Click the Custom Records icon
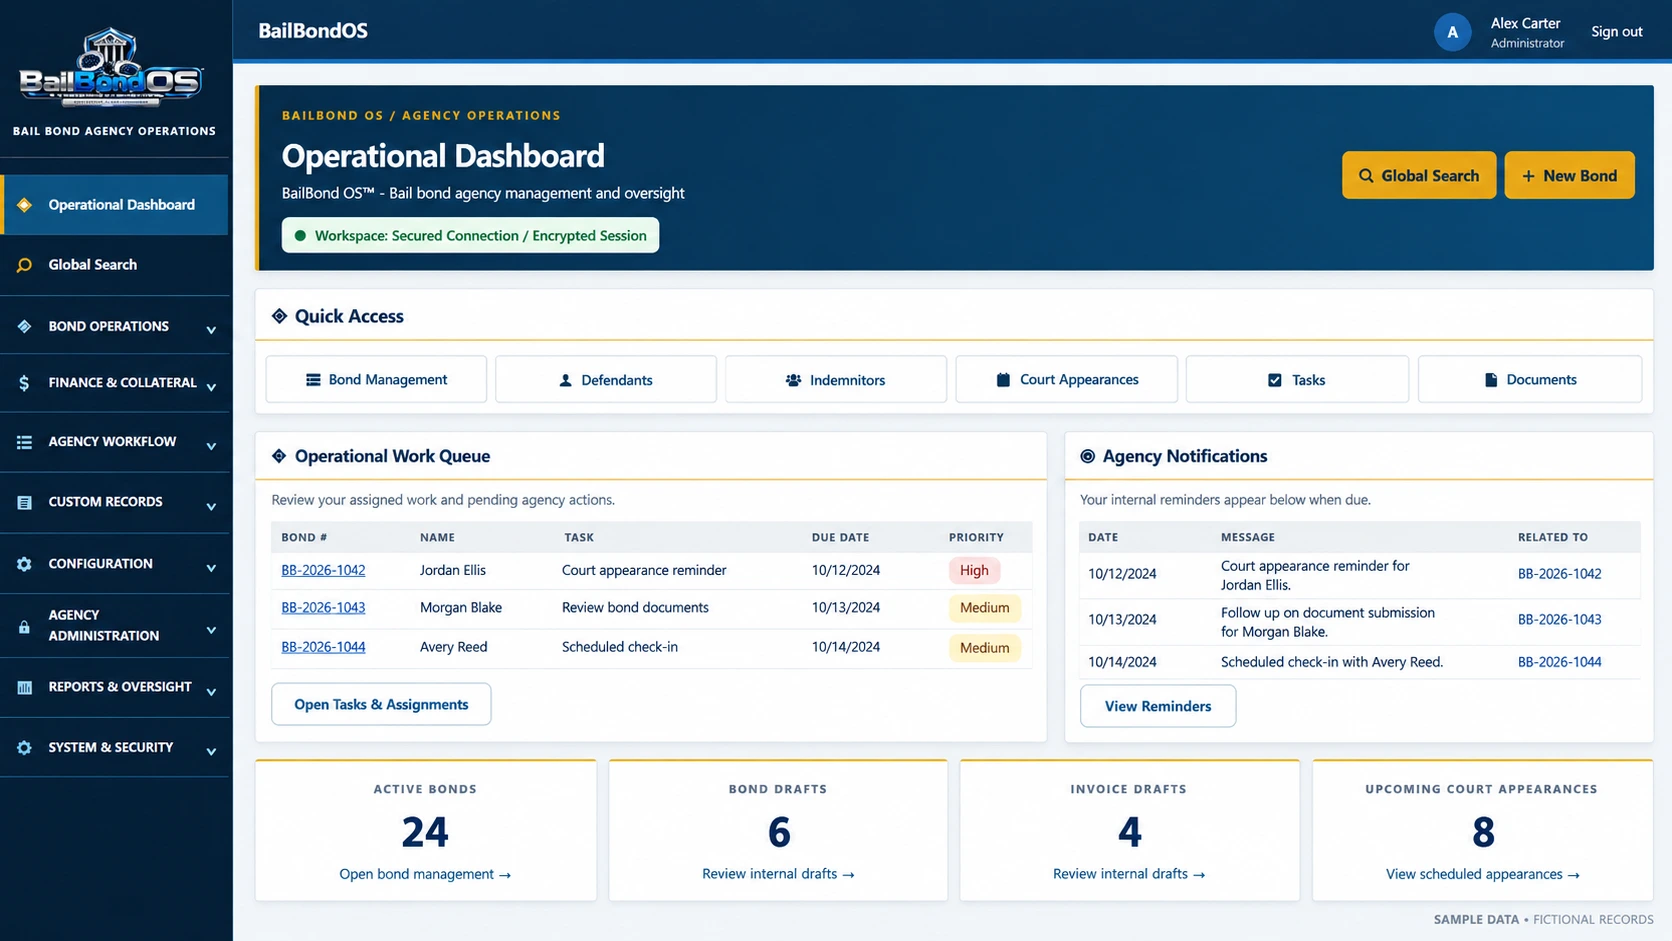 (x=25, y=502)
